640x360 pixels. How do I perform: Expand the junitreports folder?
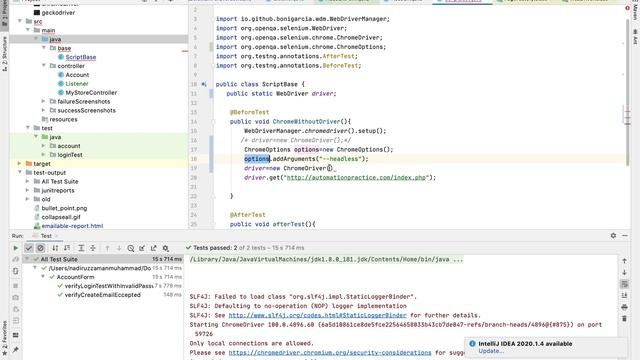coord(28,190)
